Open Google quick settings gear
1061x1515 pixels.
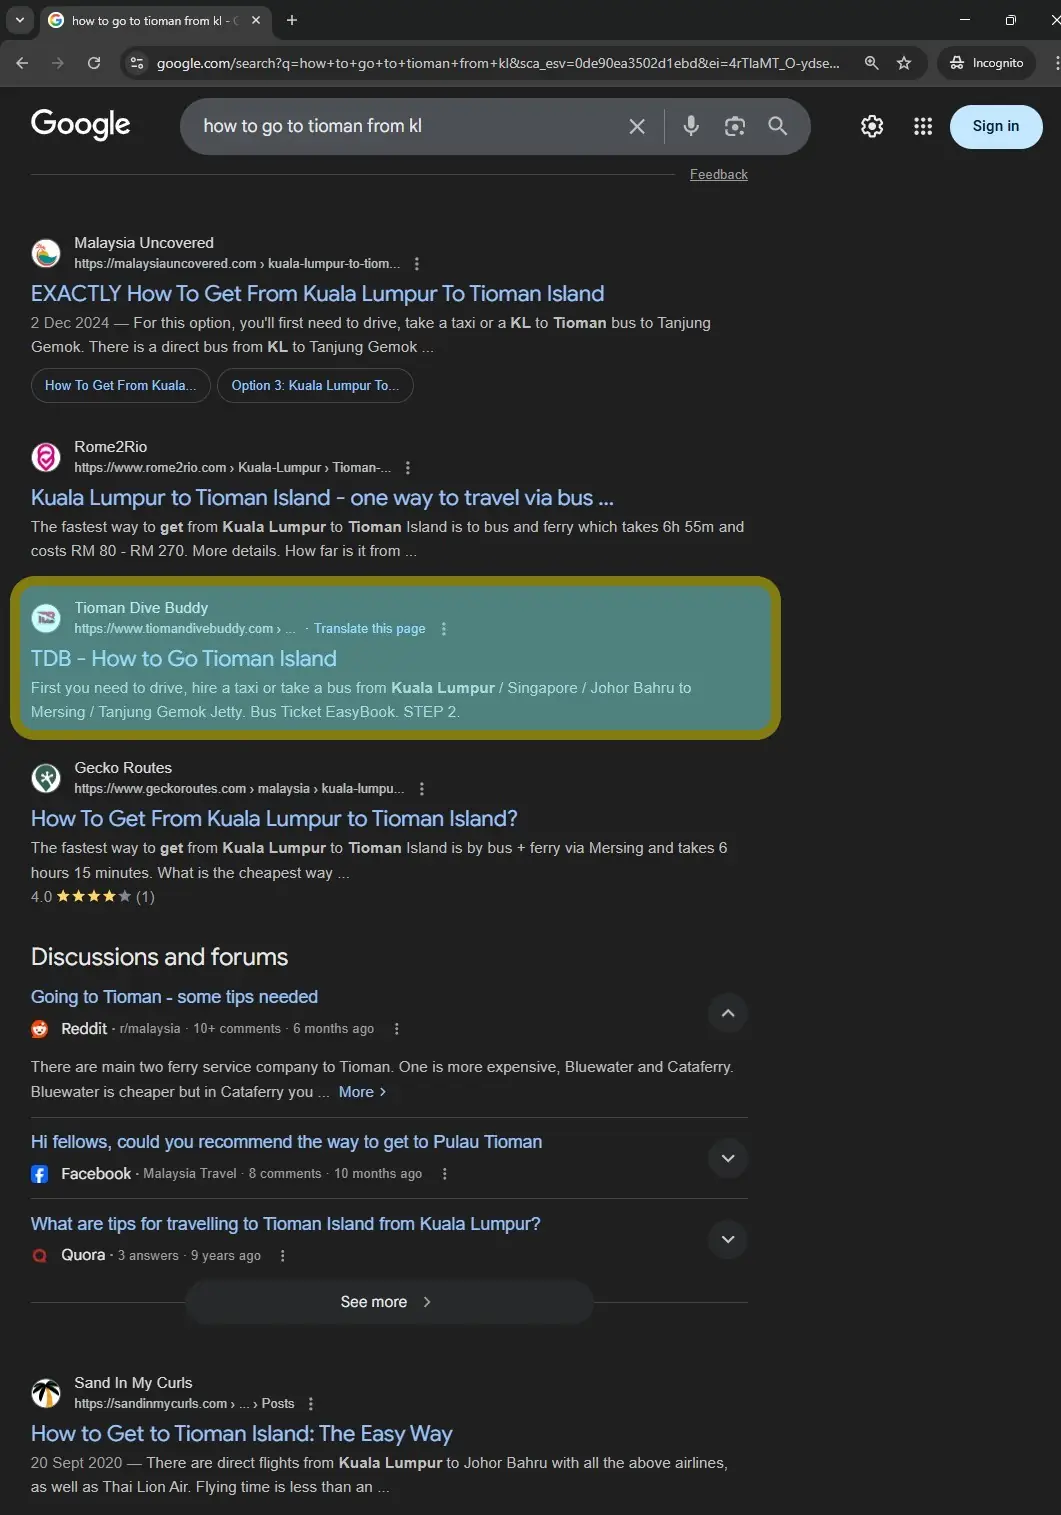[872, 126]
